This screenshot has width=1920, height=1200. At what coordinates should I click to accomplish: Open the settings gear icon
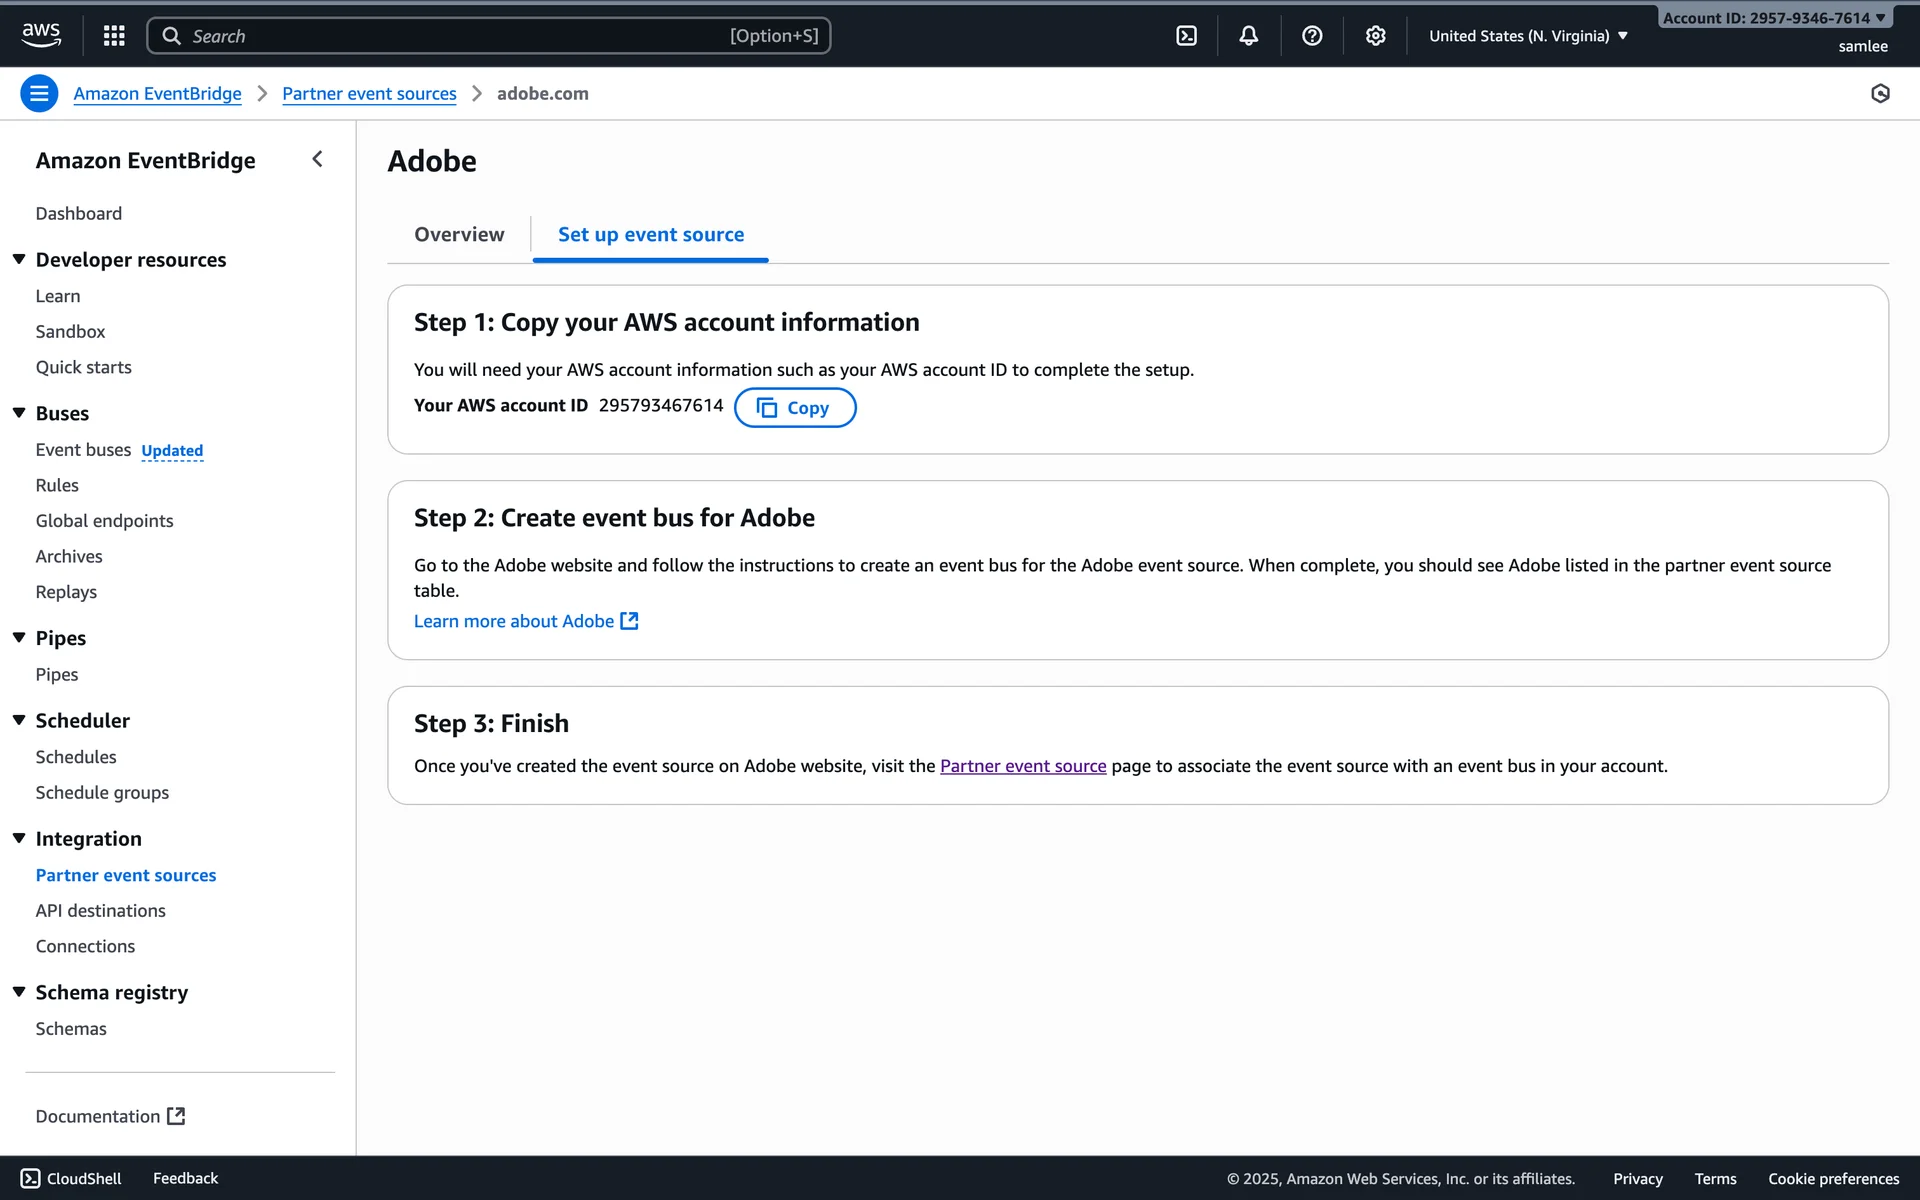[1375, 36]
